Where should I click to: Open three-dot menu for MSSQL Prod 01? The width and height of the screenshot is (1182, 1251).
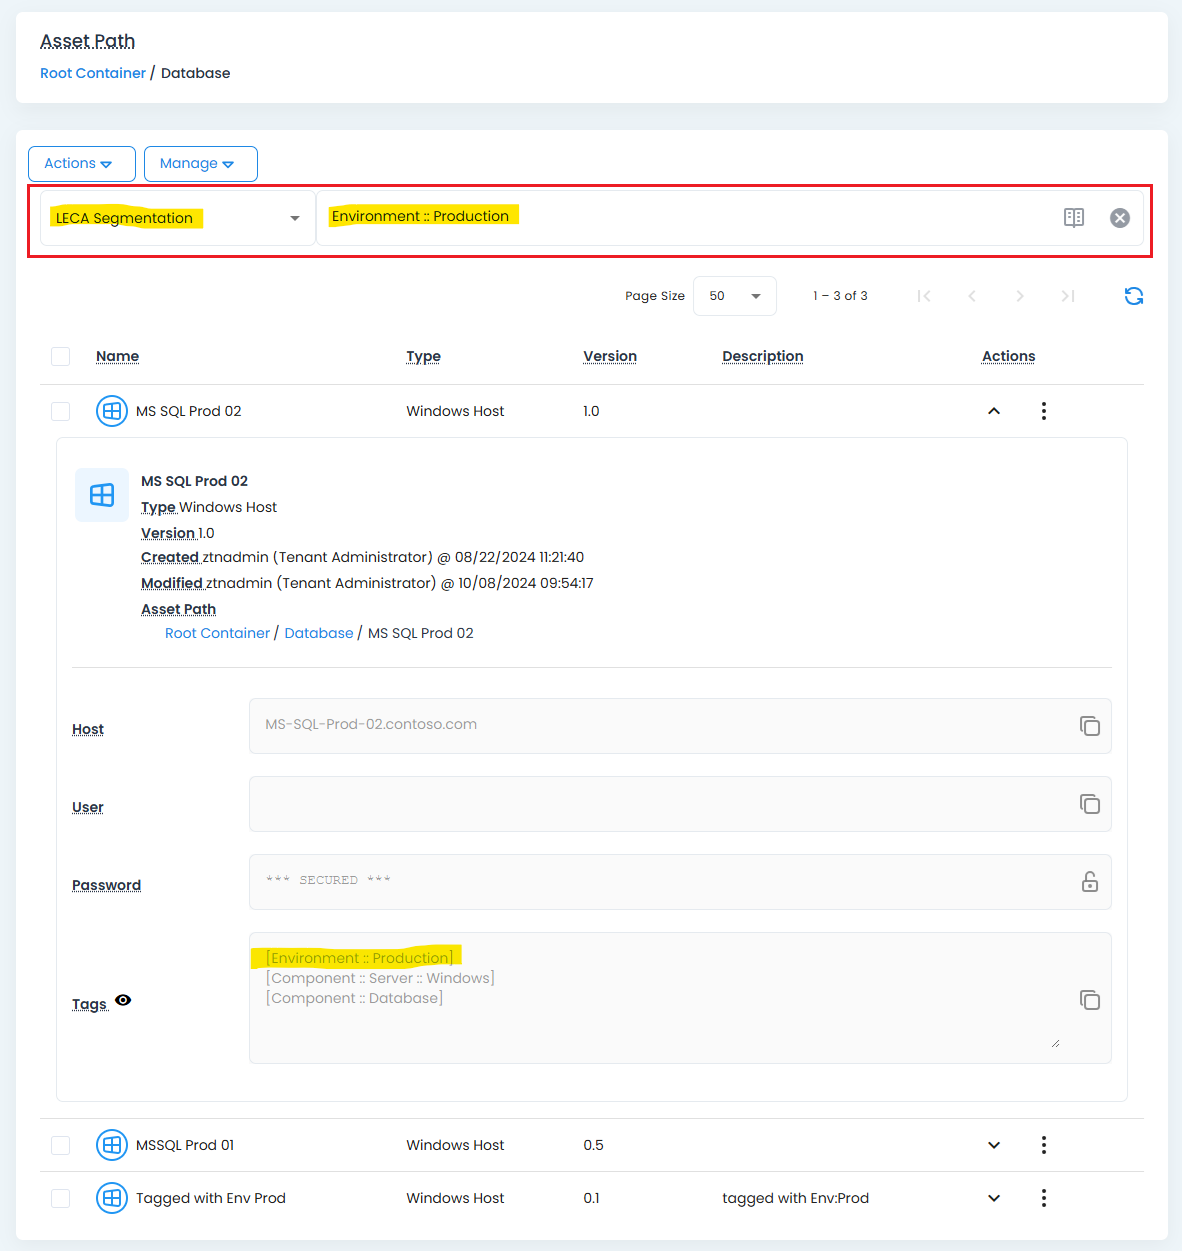[1043, 1145]
